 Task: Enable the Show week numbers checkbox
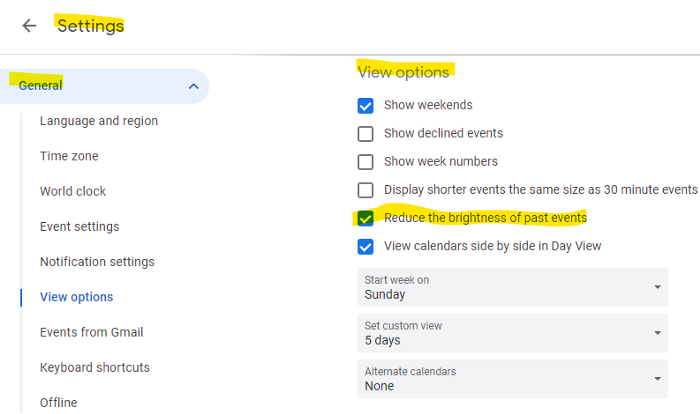[366, 161]
